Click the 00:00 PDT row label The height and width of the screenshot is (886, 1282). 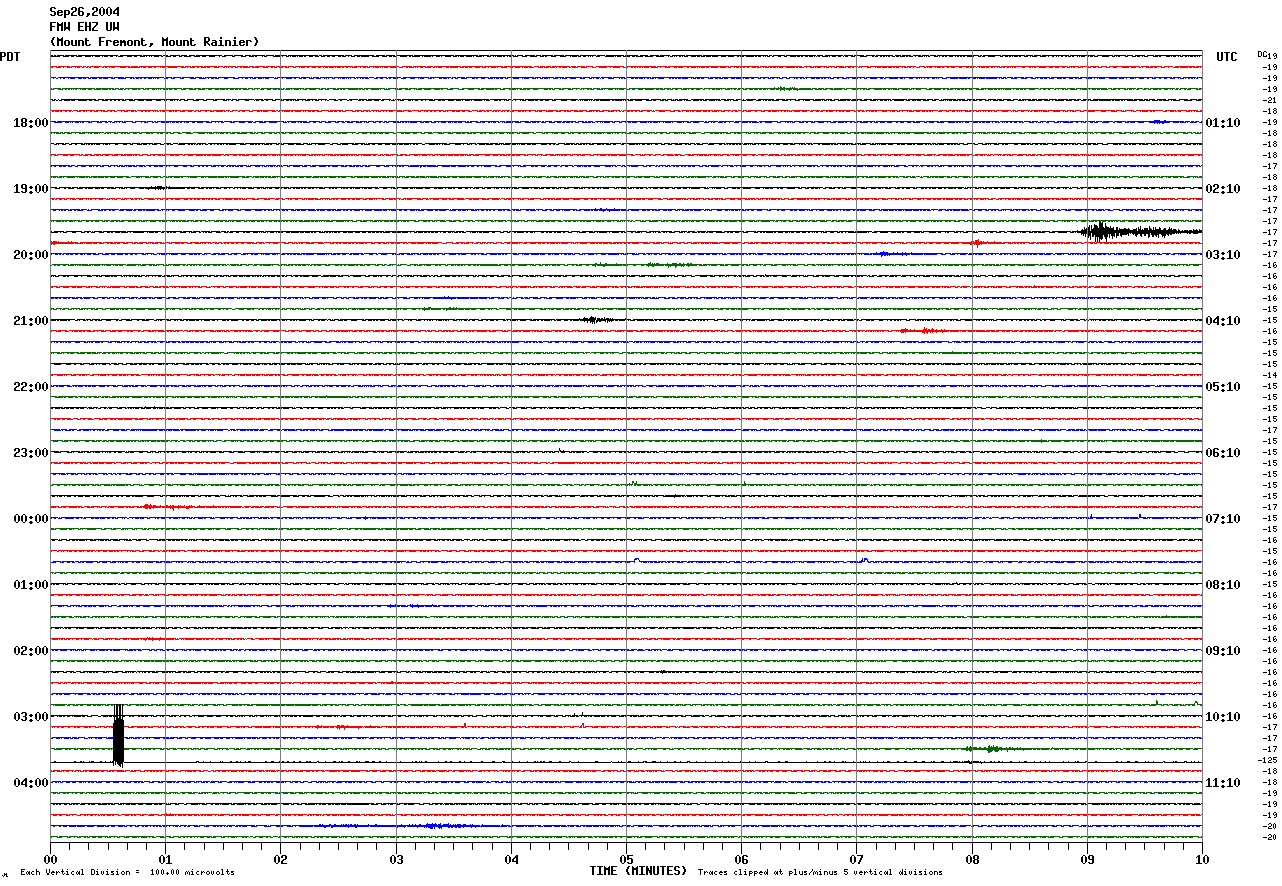point(31,519)
